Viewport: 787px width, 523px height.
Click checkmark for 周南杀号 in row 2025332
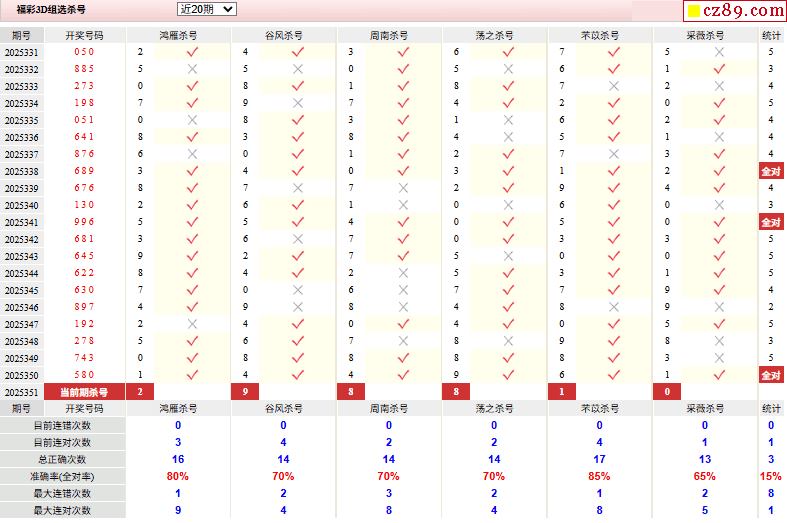(403, 69)
